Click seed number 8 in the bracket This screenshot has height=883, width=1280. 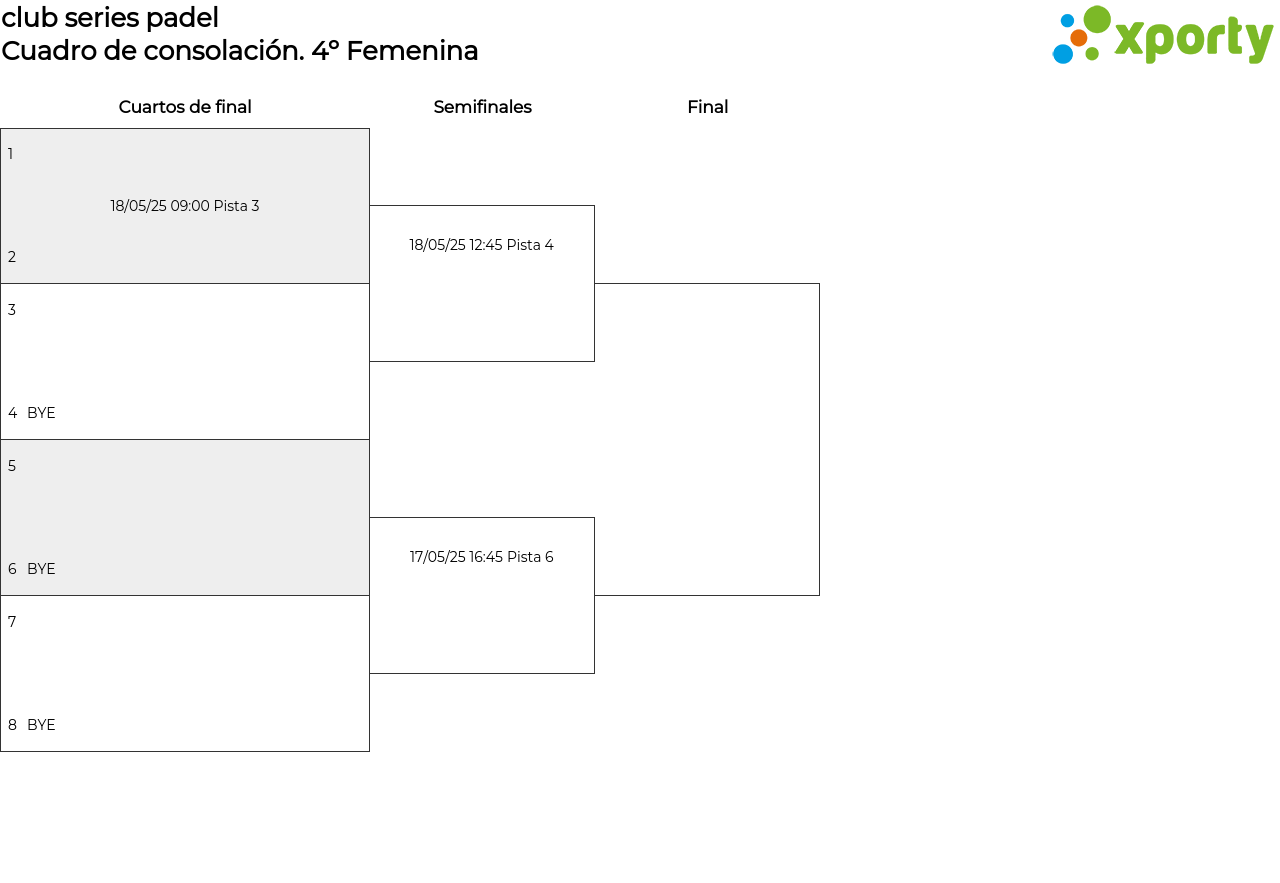click(x=12, y=725)
